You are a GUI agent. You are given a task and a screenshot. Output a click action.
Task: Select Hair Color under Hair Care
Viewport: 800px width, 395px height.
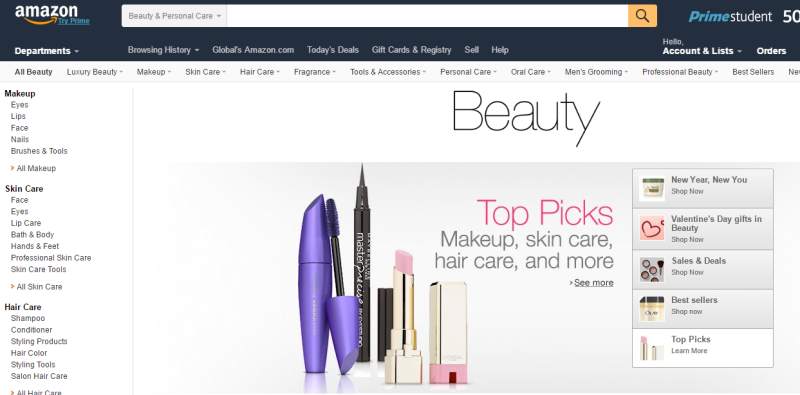[x=29, y=353]
